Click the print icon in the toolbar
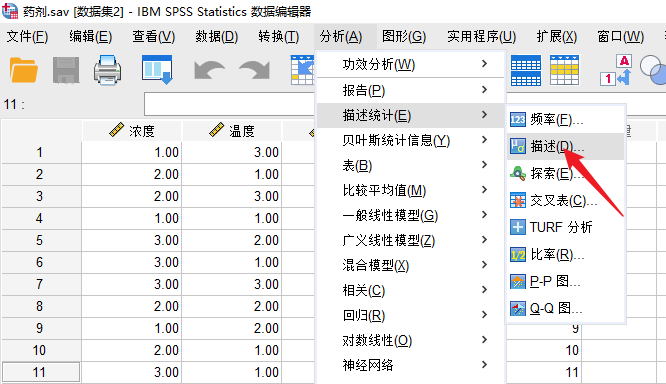This screenshot has height=384, width=666. 107,70
